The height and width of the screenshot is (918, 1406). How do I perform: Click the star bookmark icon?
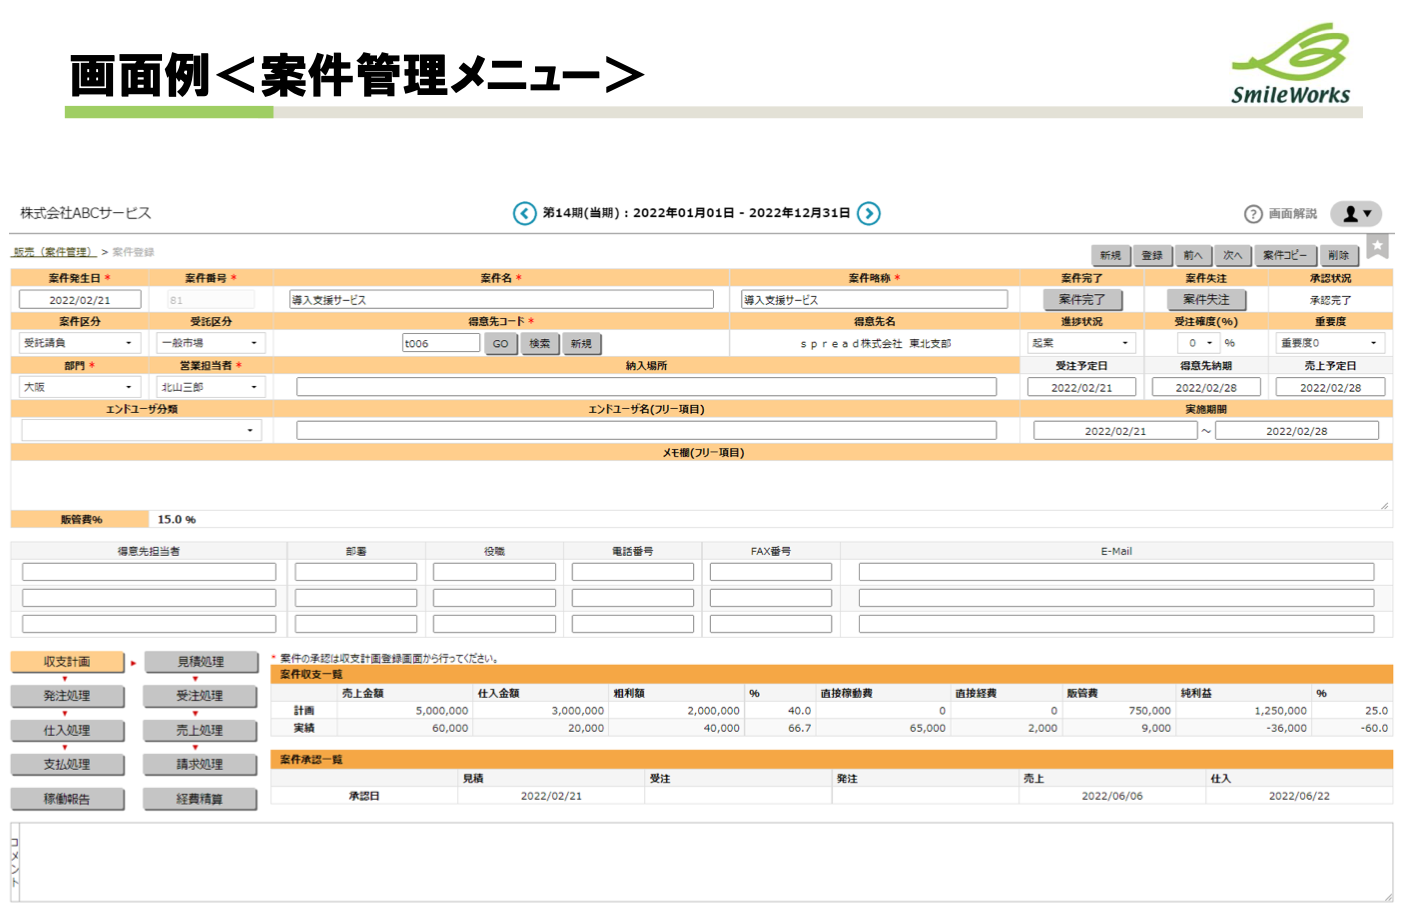(x=1377, y=246)
